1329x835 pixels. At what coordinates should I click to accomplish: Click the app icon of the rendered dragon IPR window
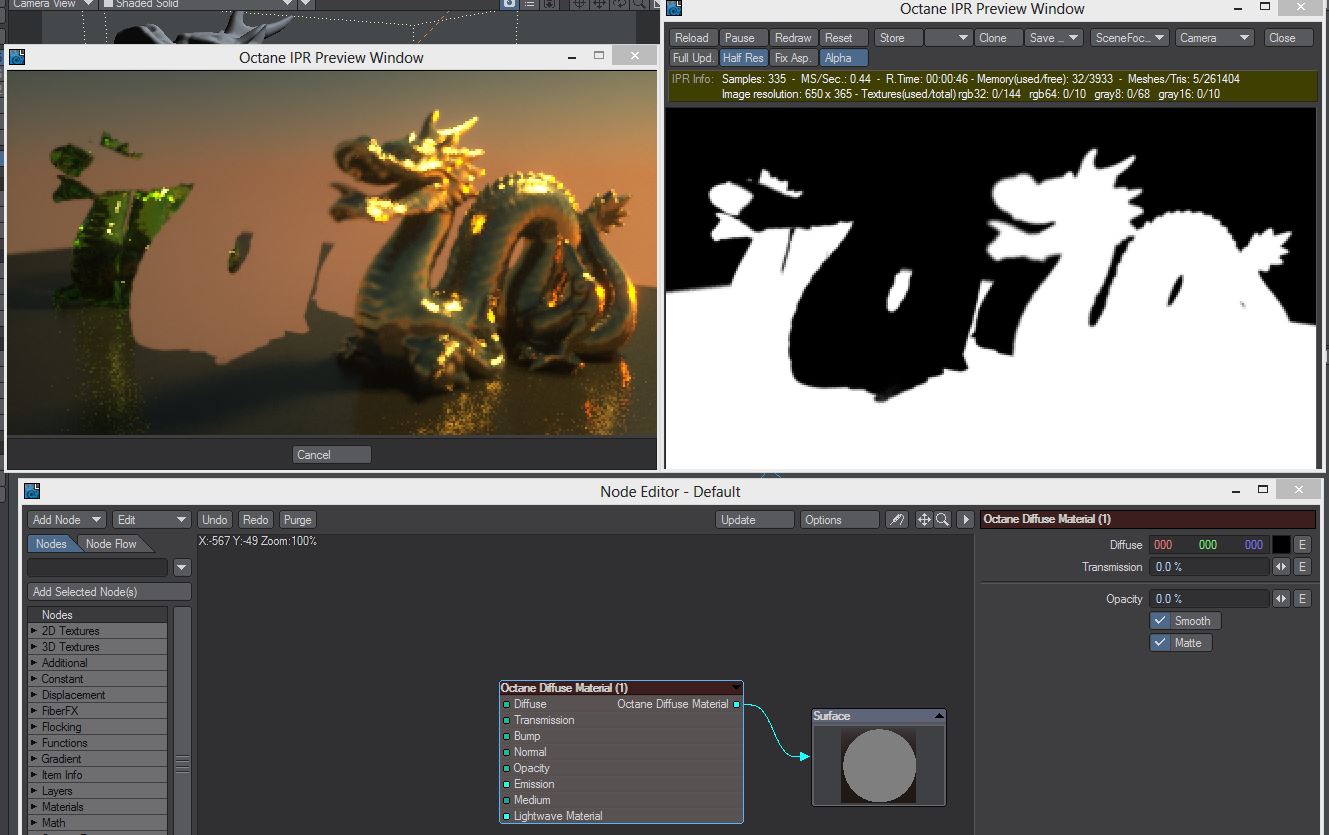pos(18,57)
